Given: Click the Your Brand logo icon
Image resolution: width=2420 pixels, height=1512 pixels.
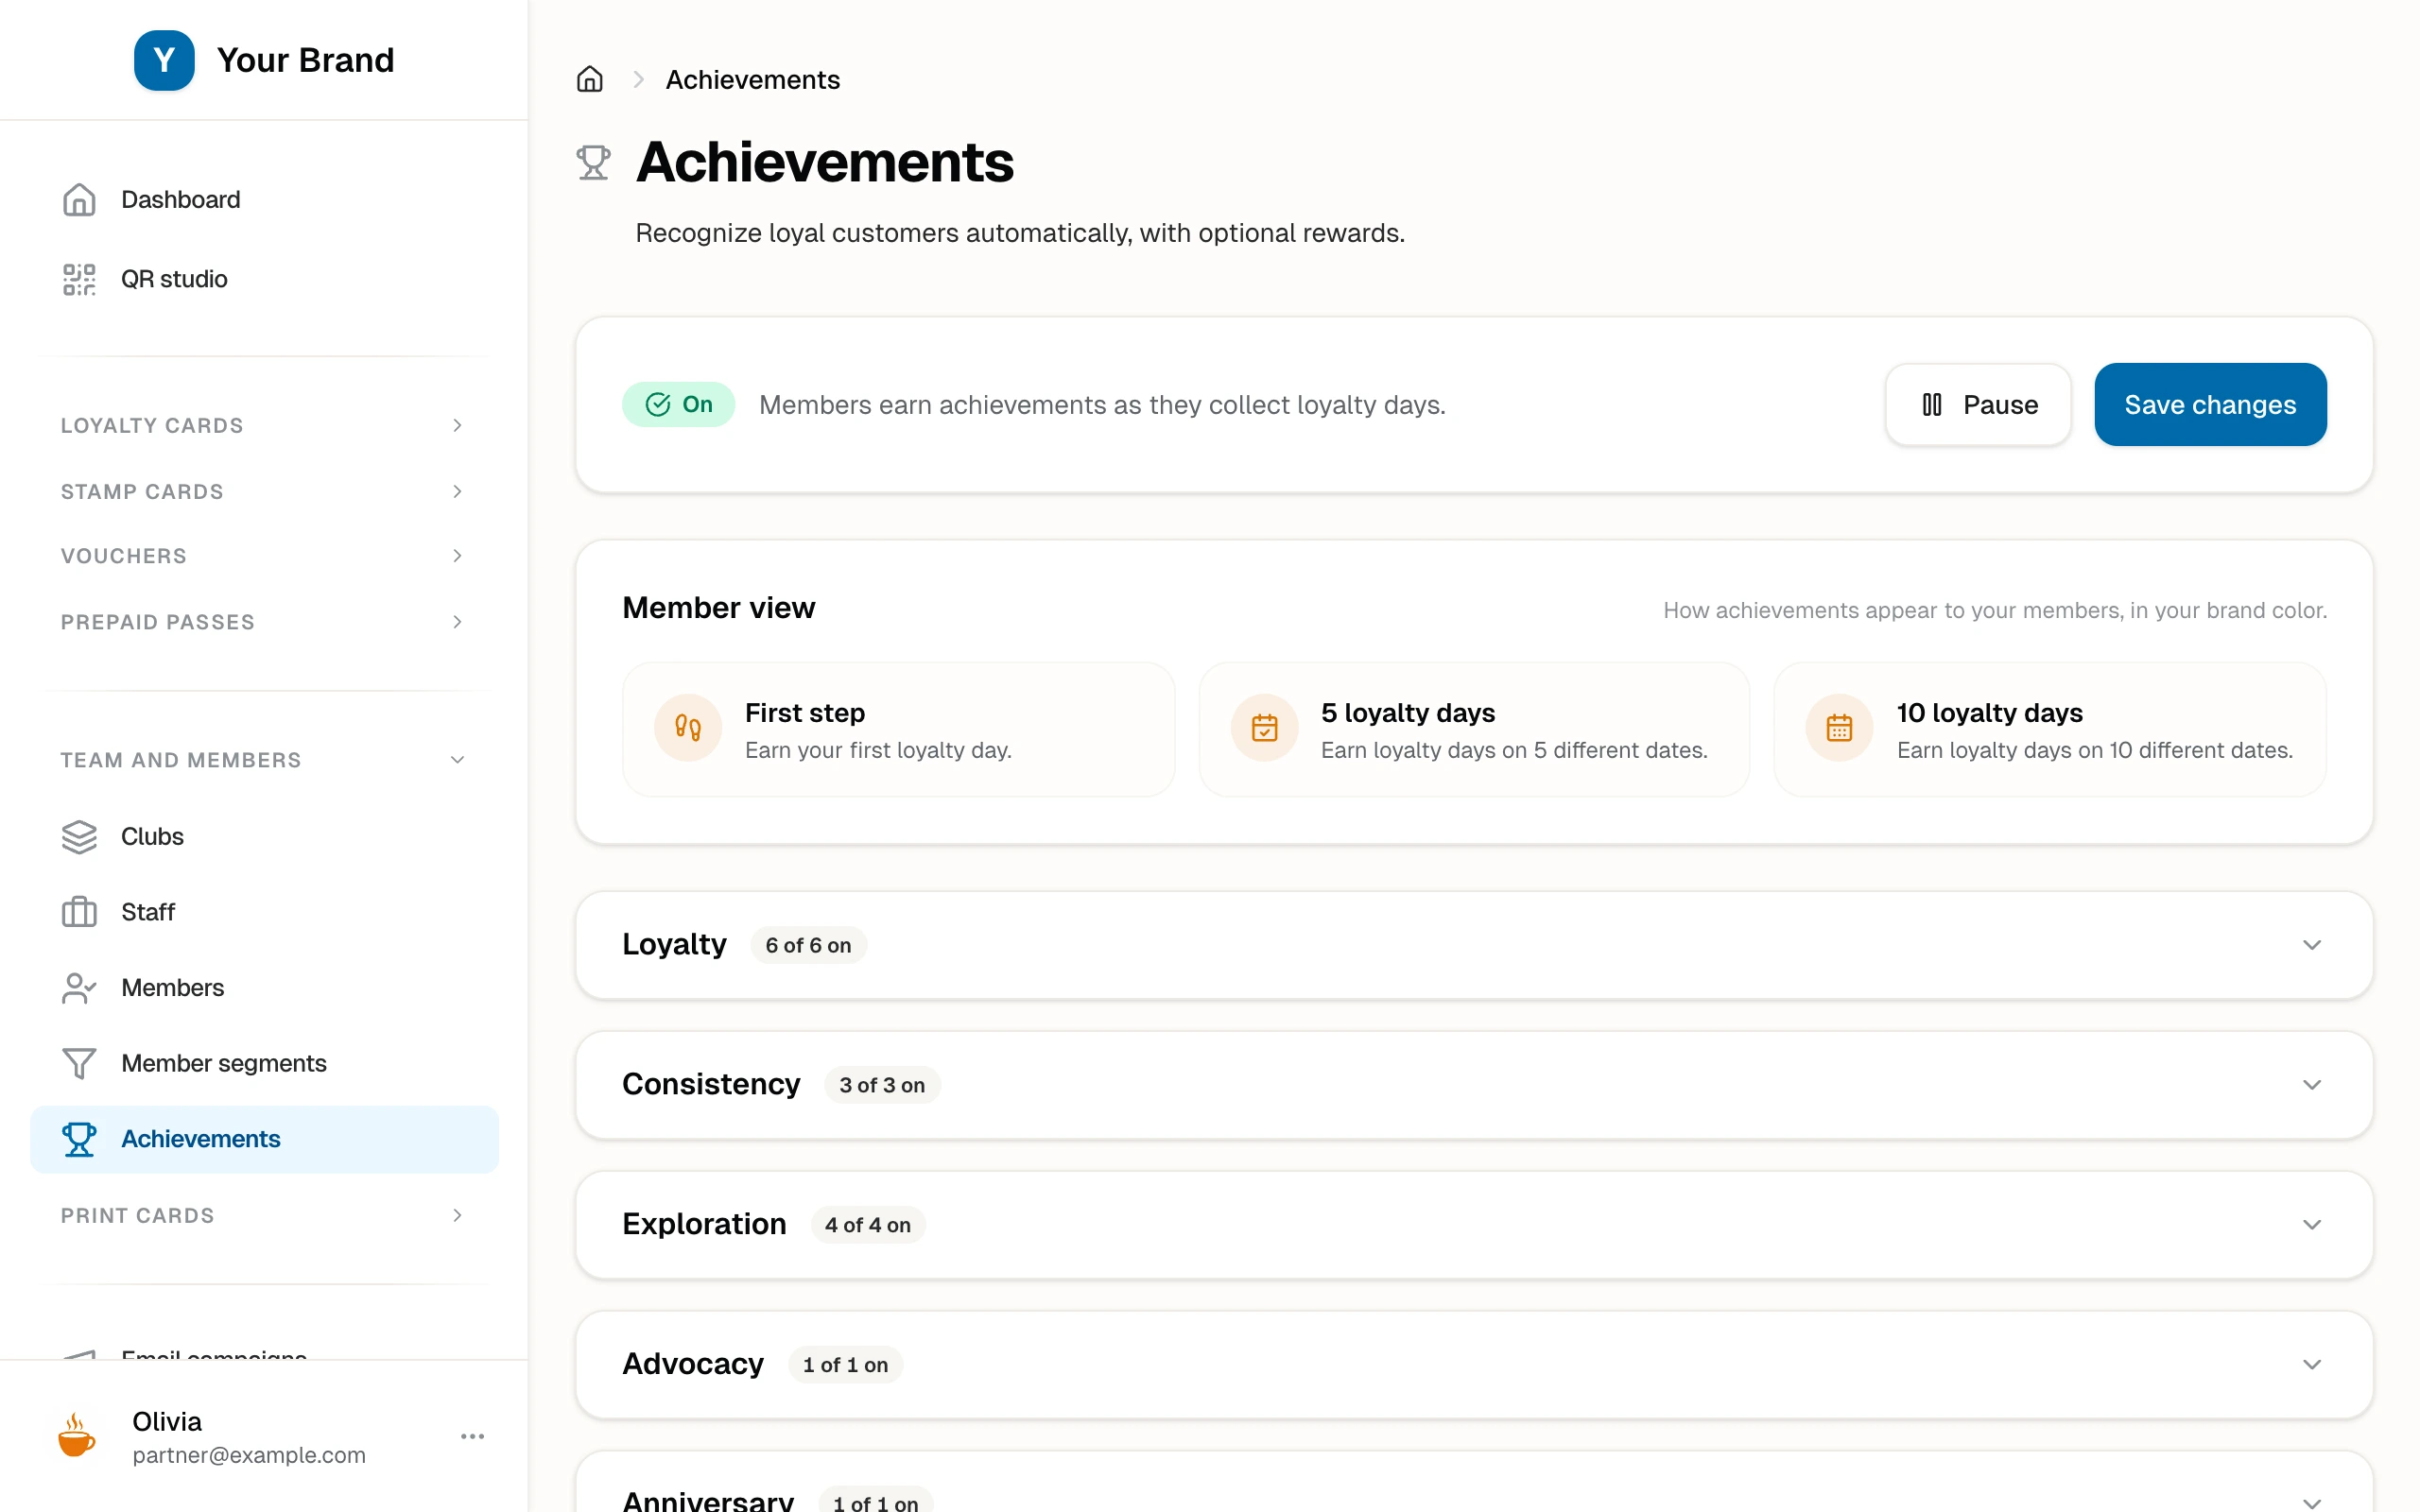Looking at the screenshot, I should (164, 60).
